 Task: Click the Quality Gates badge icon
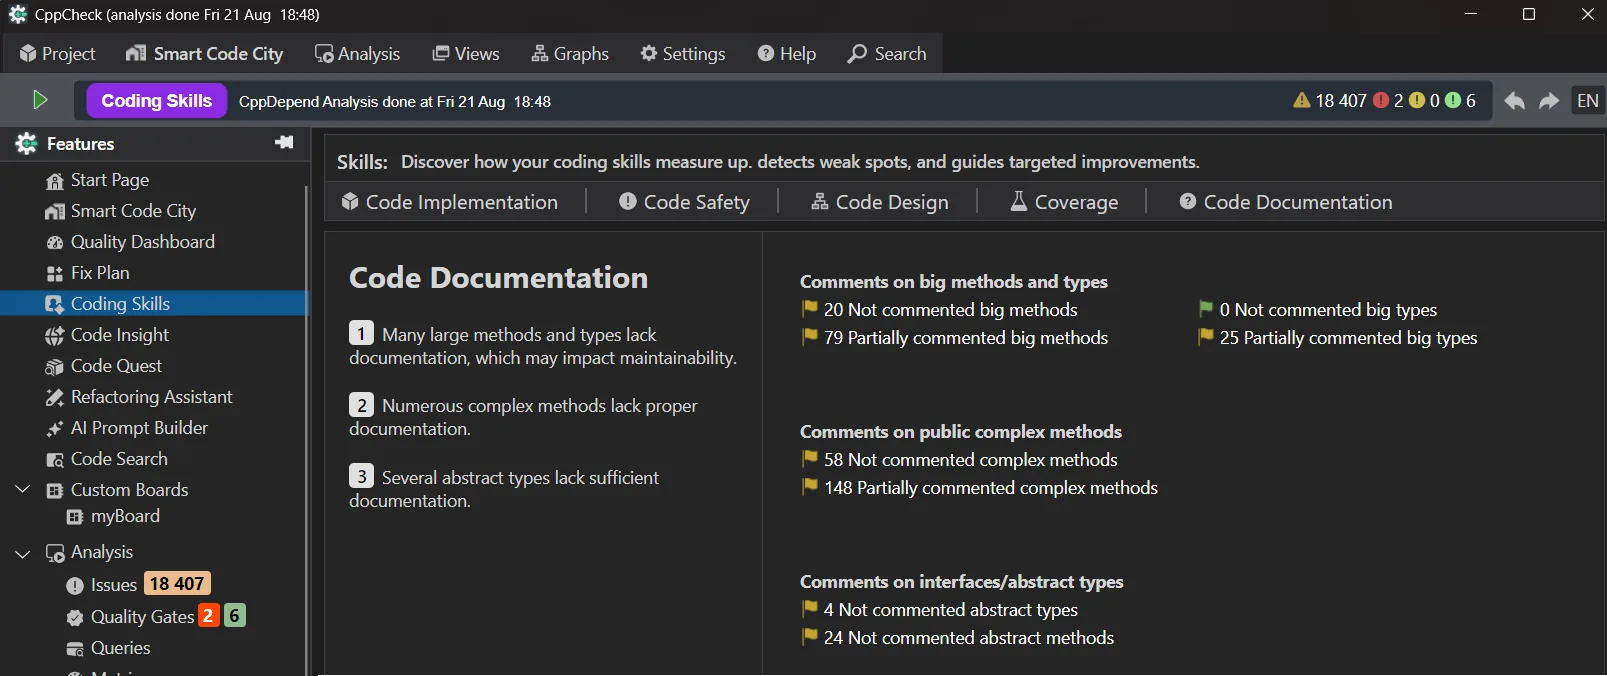click(x=75, y=618)
